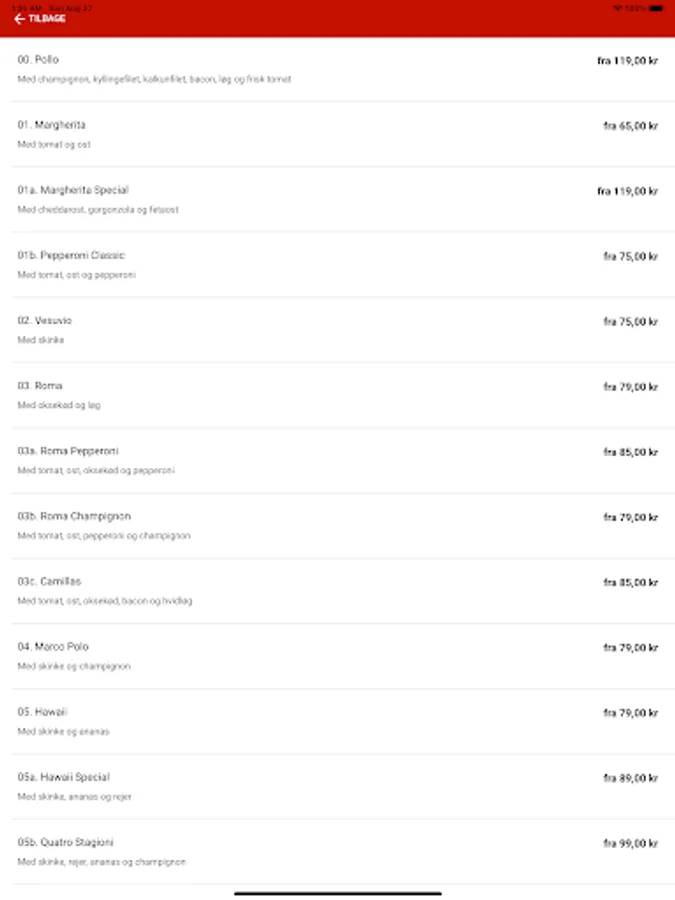The width and height of the screenshot is (675, 900).
Task: Select 03b. Roma Champignon
Action: [x=338, y=525]
